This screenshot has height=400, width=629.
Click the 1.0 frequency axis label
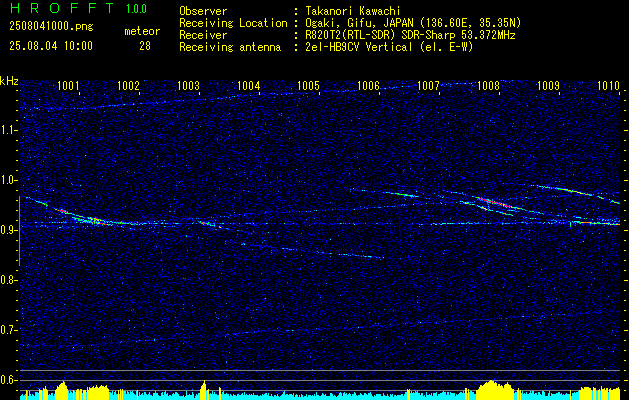tap(9, 180)
